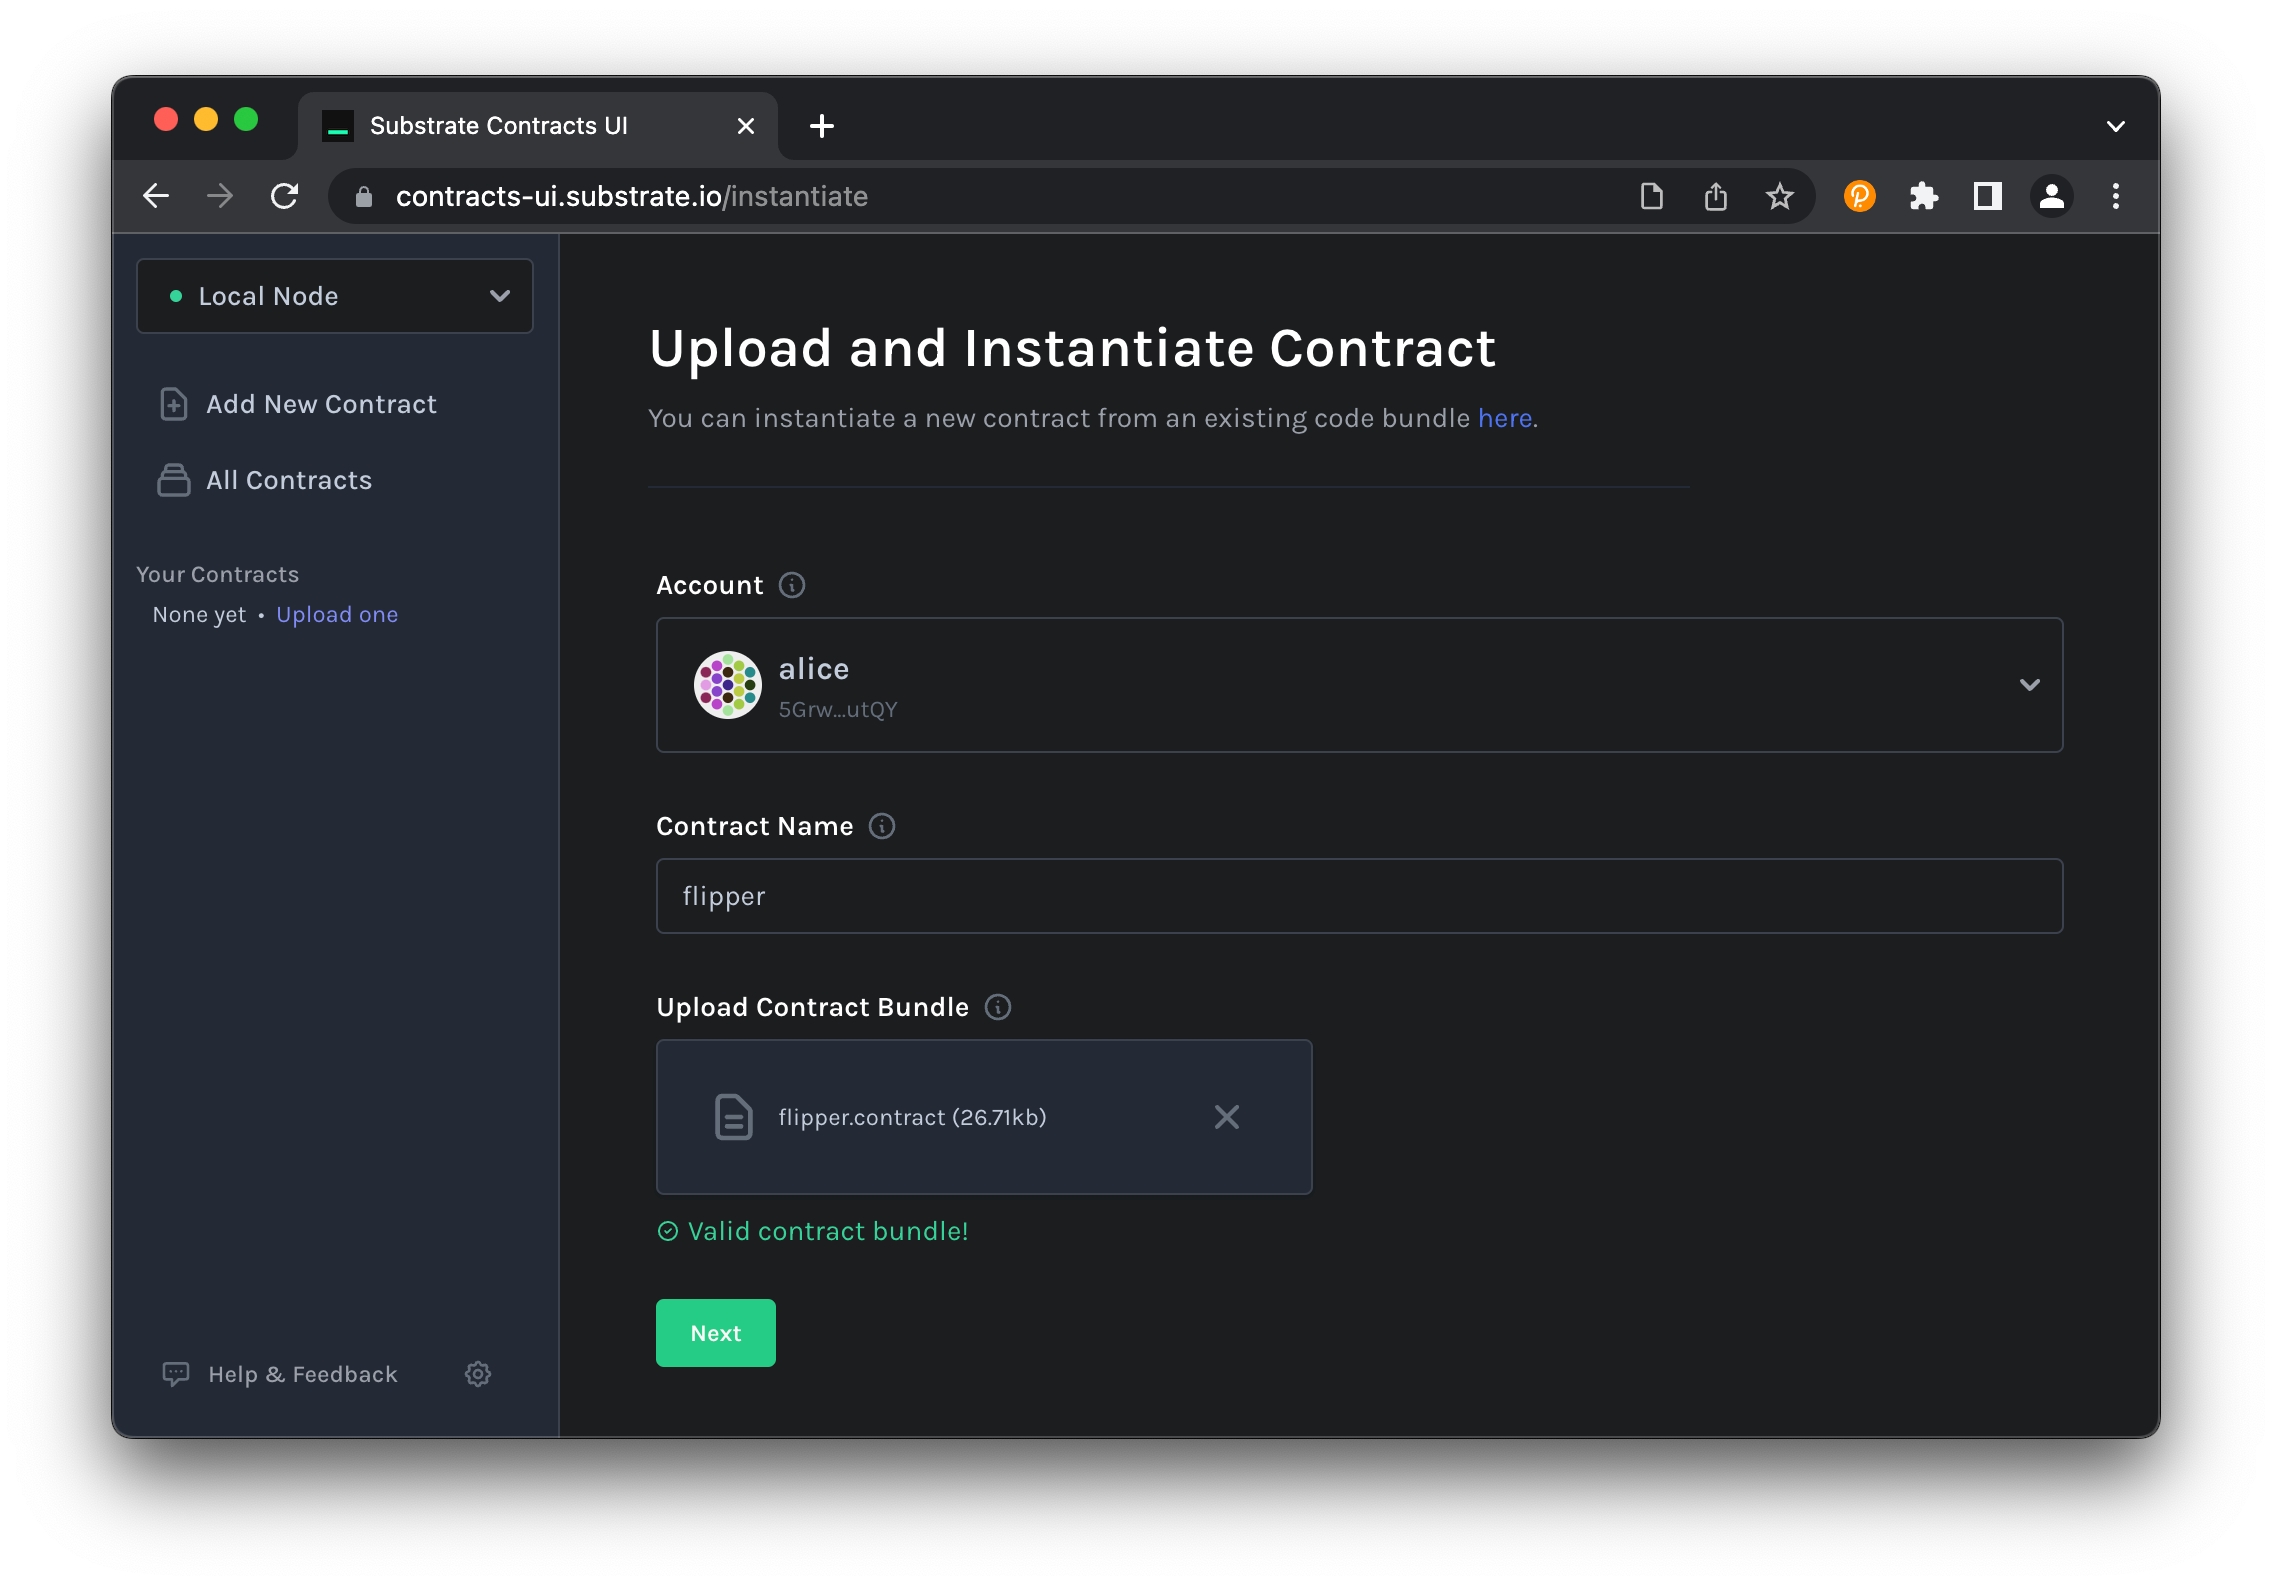Remove the flipper.contract uploaded file
This screenshot has width=2272, height=1586.
[x=1227, y=1117]
